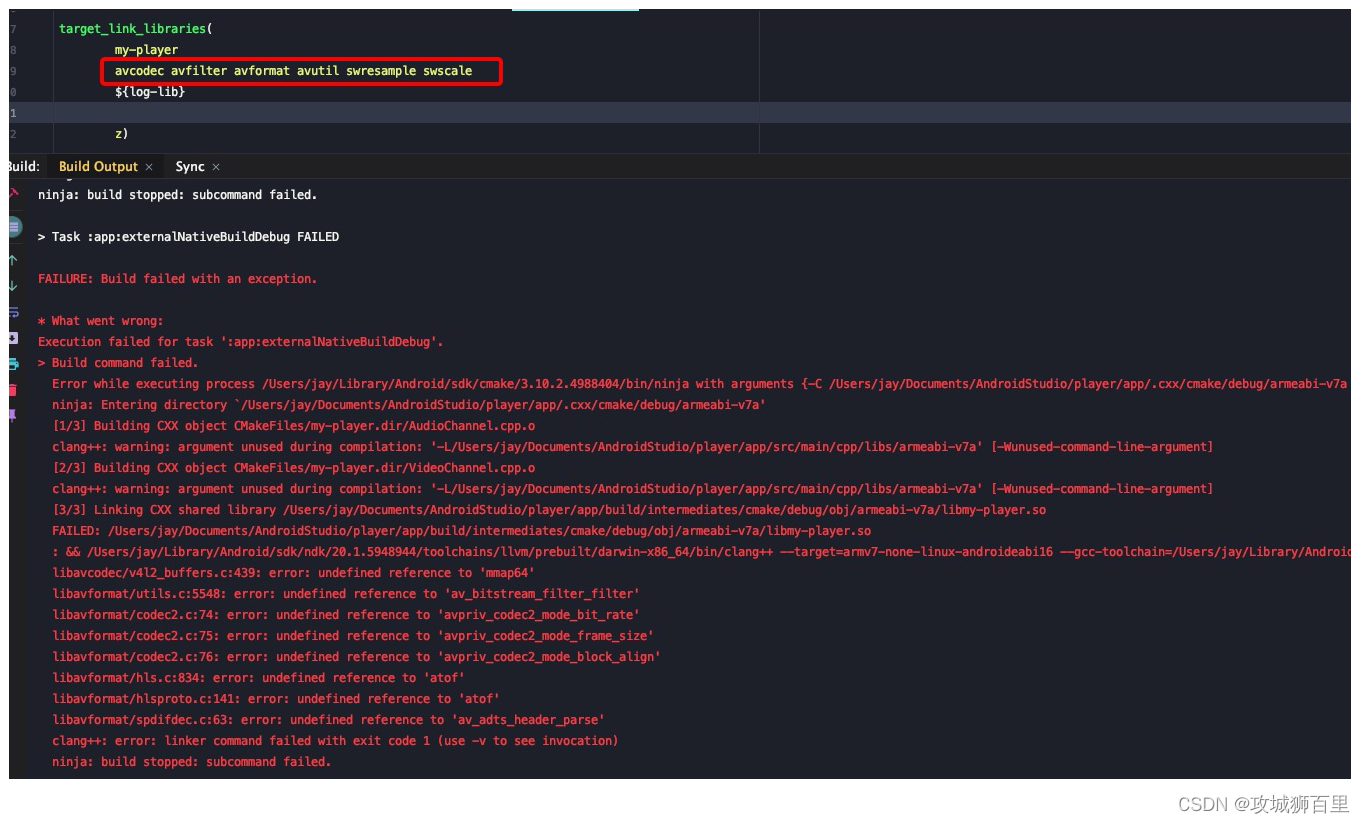Screen dimensions: 1365x823
Task: Click the 'av_bitstream_filter_filter' error line
Action: [x=346, y=594]
